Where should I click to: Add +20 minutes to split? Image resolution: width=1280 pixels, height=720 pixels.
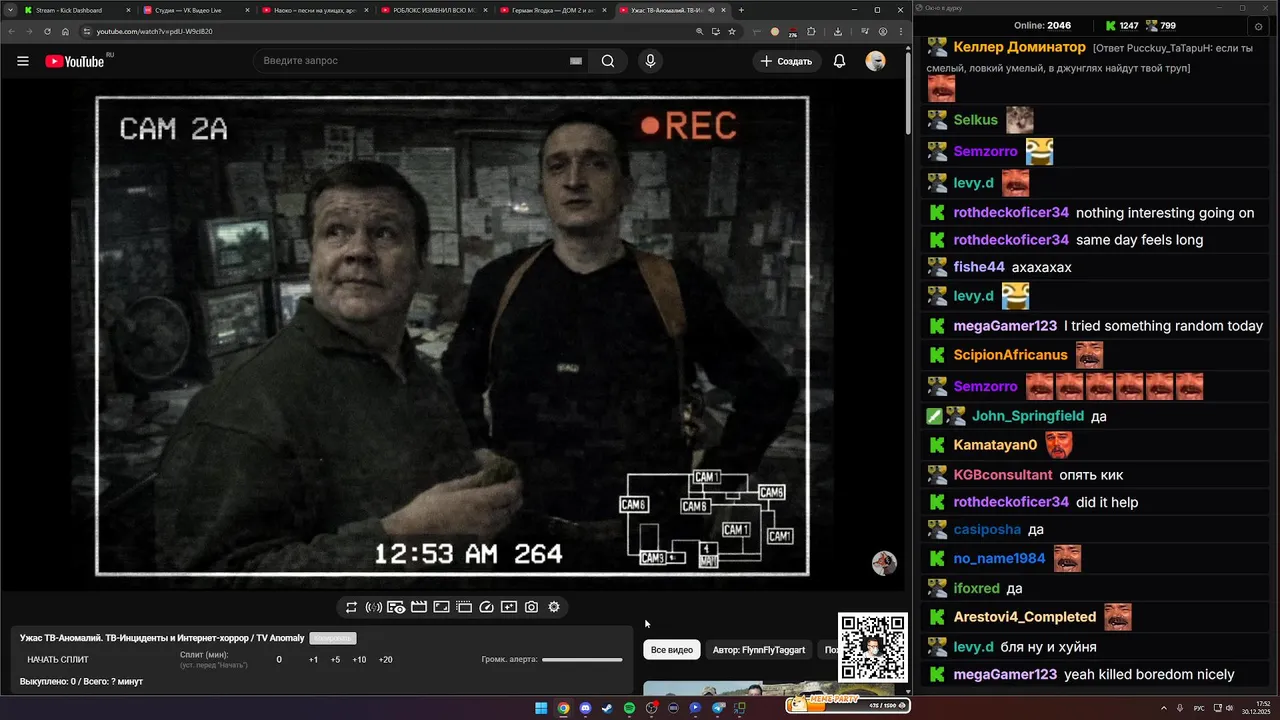click(386, 660)
